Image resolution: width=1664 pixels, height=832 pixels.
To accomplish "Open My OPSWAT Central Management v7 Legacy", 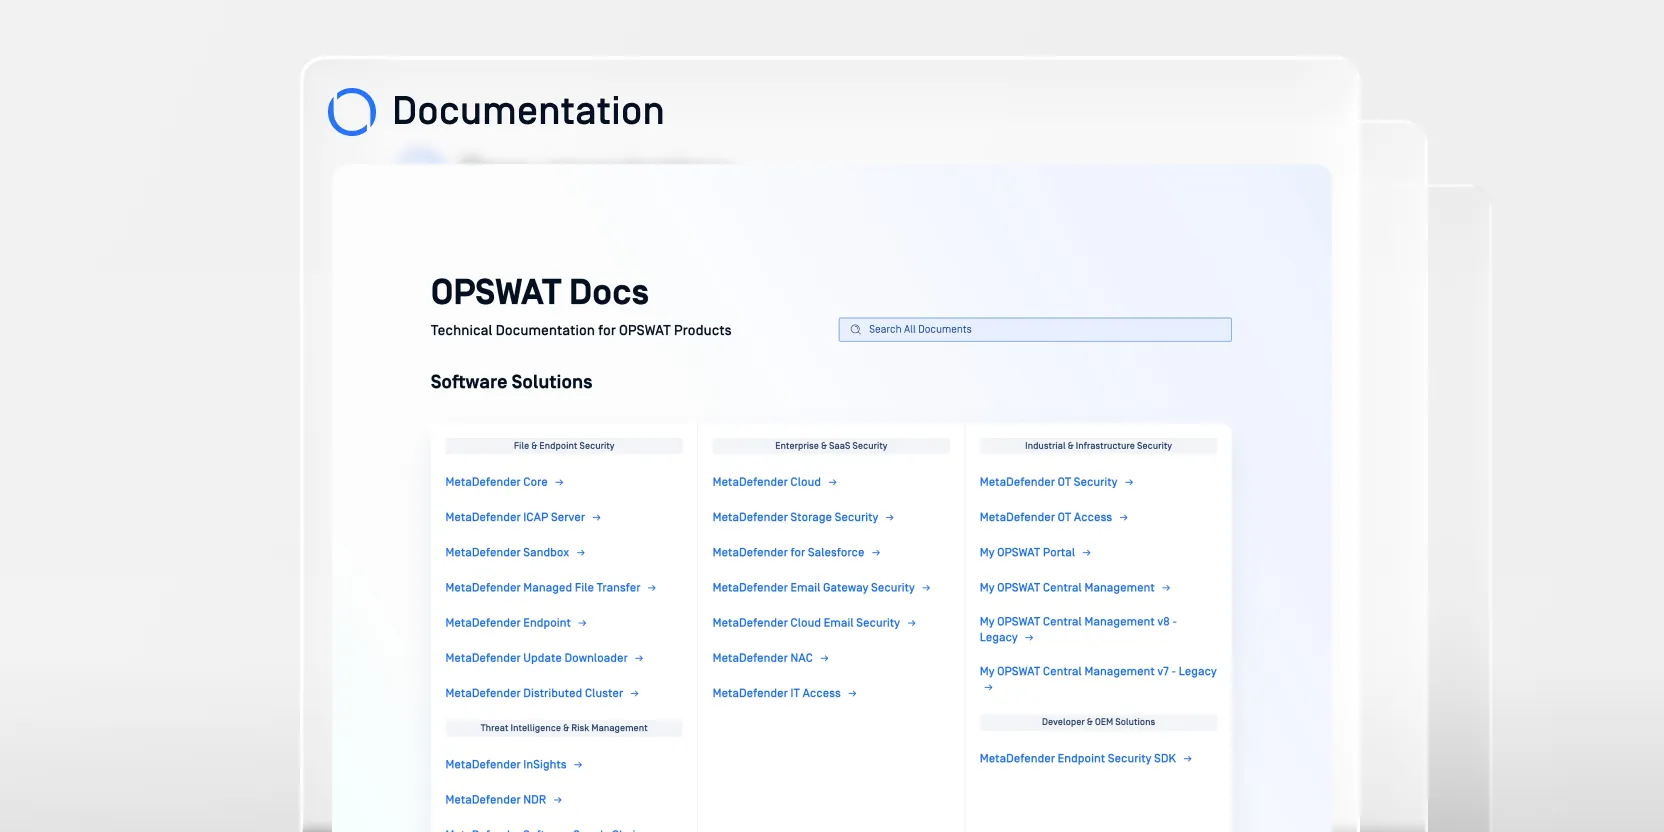I will pyautogui.click(x=1098, y=672).
